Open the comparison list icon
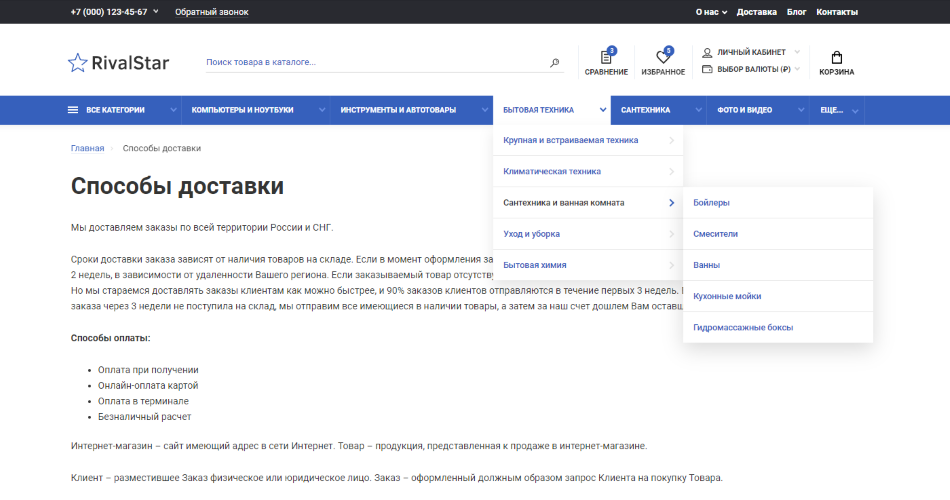Image resolution: width=950 pixels, height=500 pixels. [606, 57]
